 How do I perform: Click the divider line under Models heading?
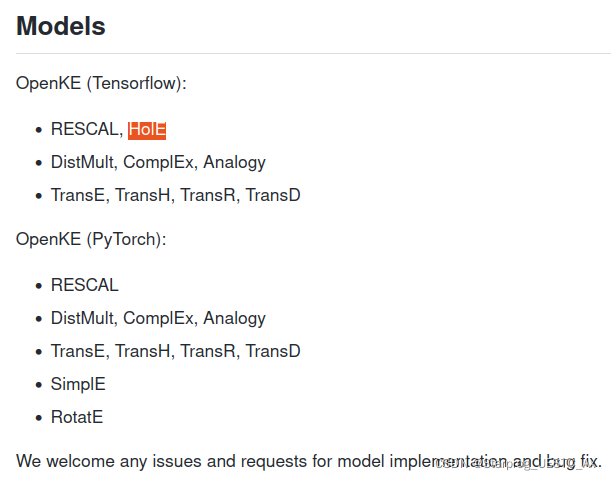pyautogui.click(x=305, y=53)
